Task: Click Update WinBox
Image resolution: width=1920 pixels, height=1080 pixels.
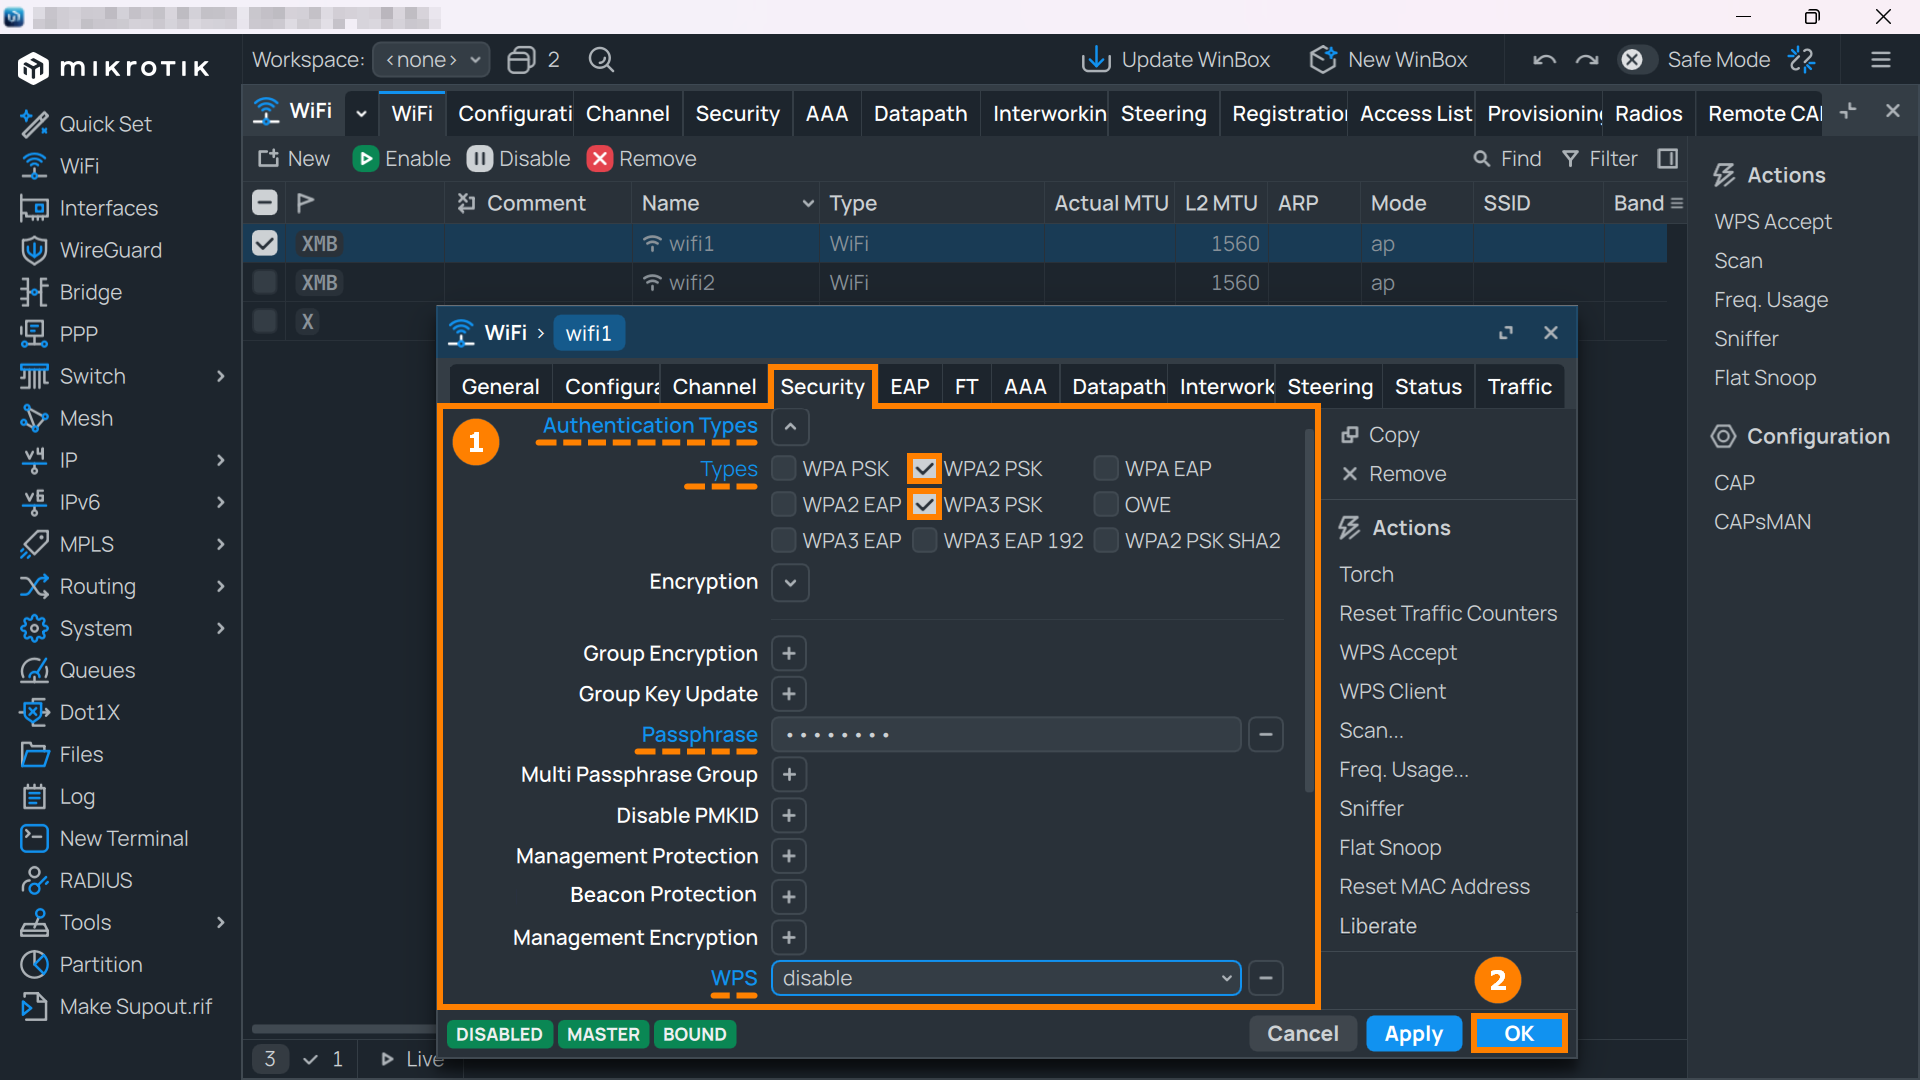Action: pos(1176,60)
